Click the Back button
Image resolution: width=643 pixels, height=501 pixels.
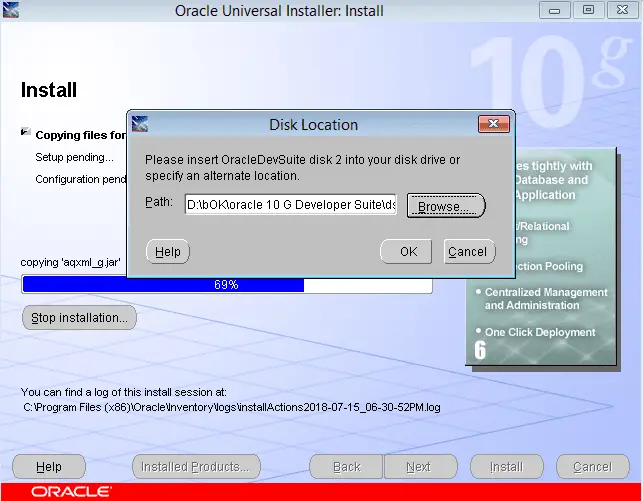coord(346,467)
